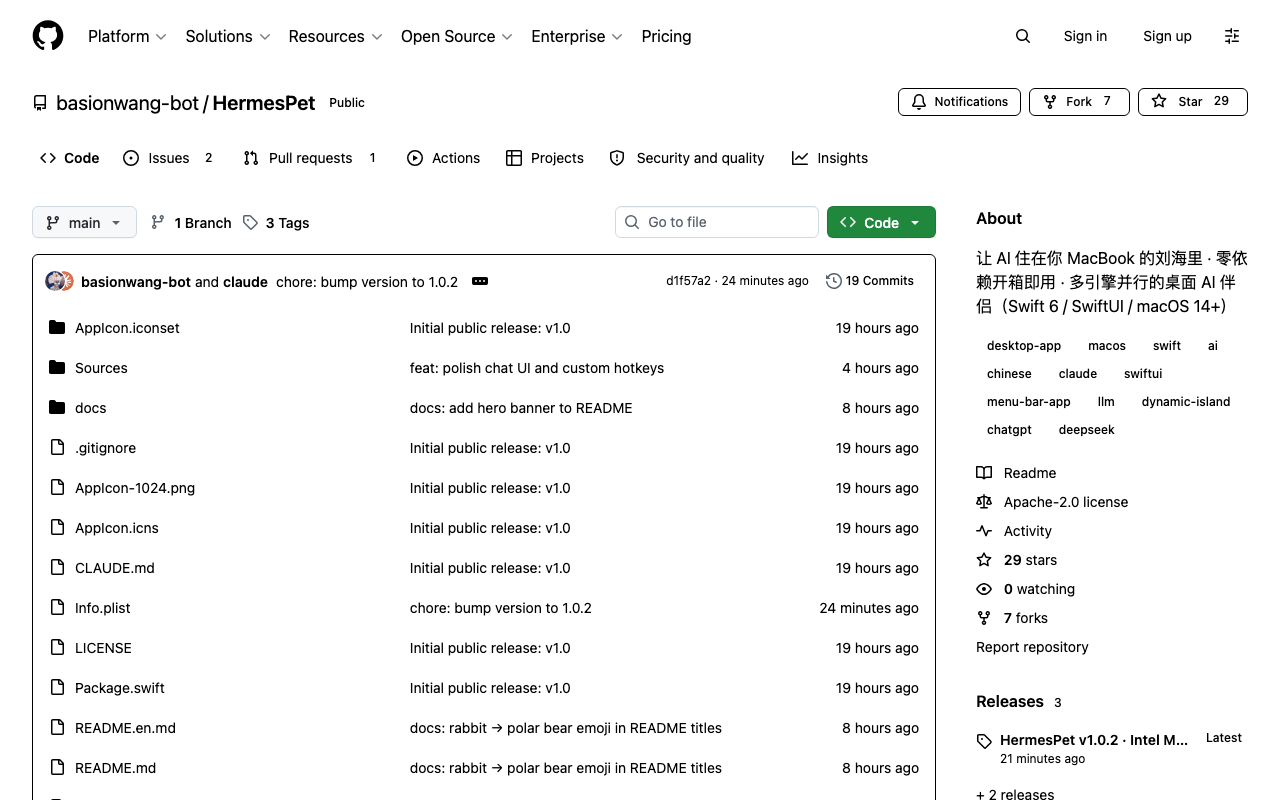This screenshot has height=800, width=1280.
Task: Click the fork icon beside 7 forks
Action: click(x=984, y=618)
